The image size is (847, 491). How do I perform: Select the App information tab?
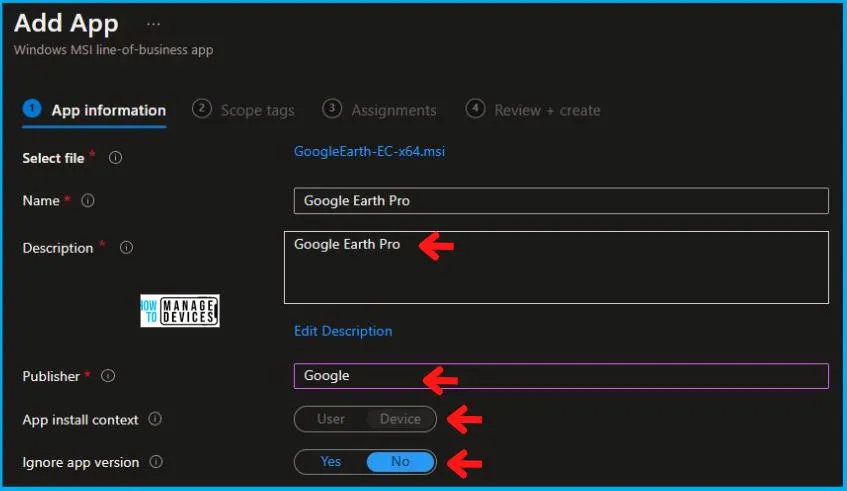coord(95,110)
